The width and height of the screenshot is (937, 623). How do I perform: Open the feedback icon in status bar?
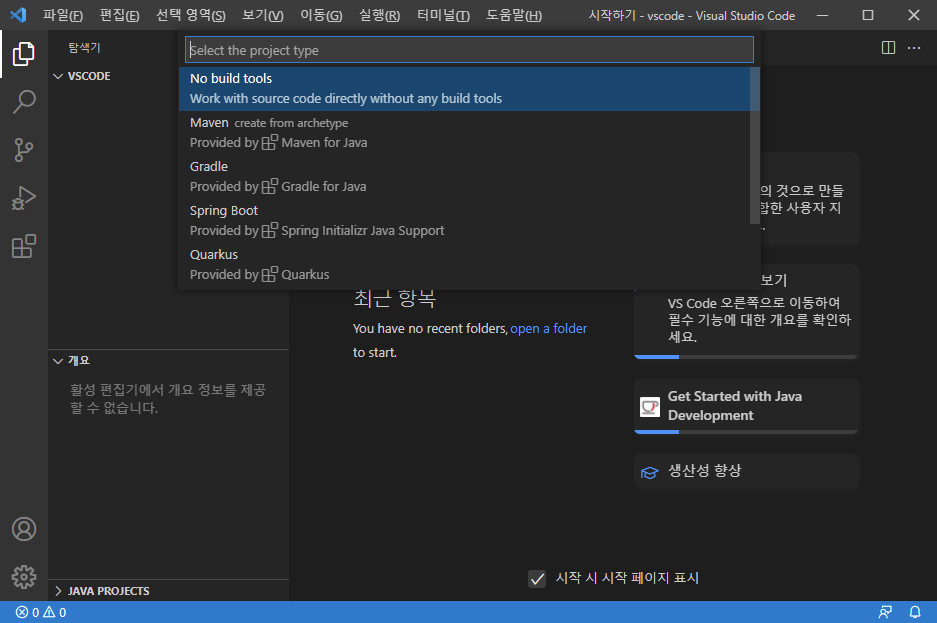885,612
